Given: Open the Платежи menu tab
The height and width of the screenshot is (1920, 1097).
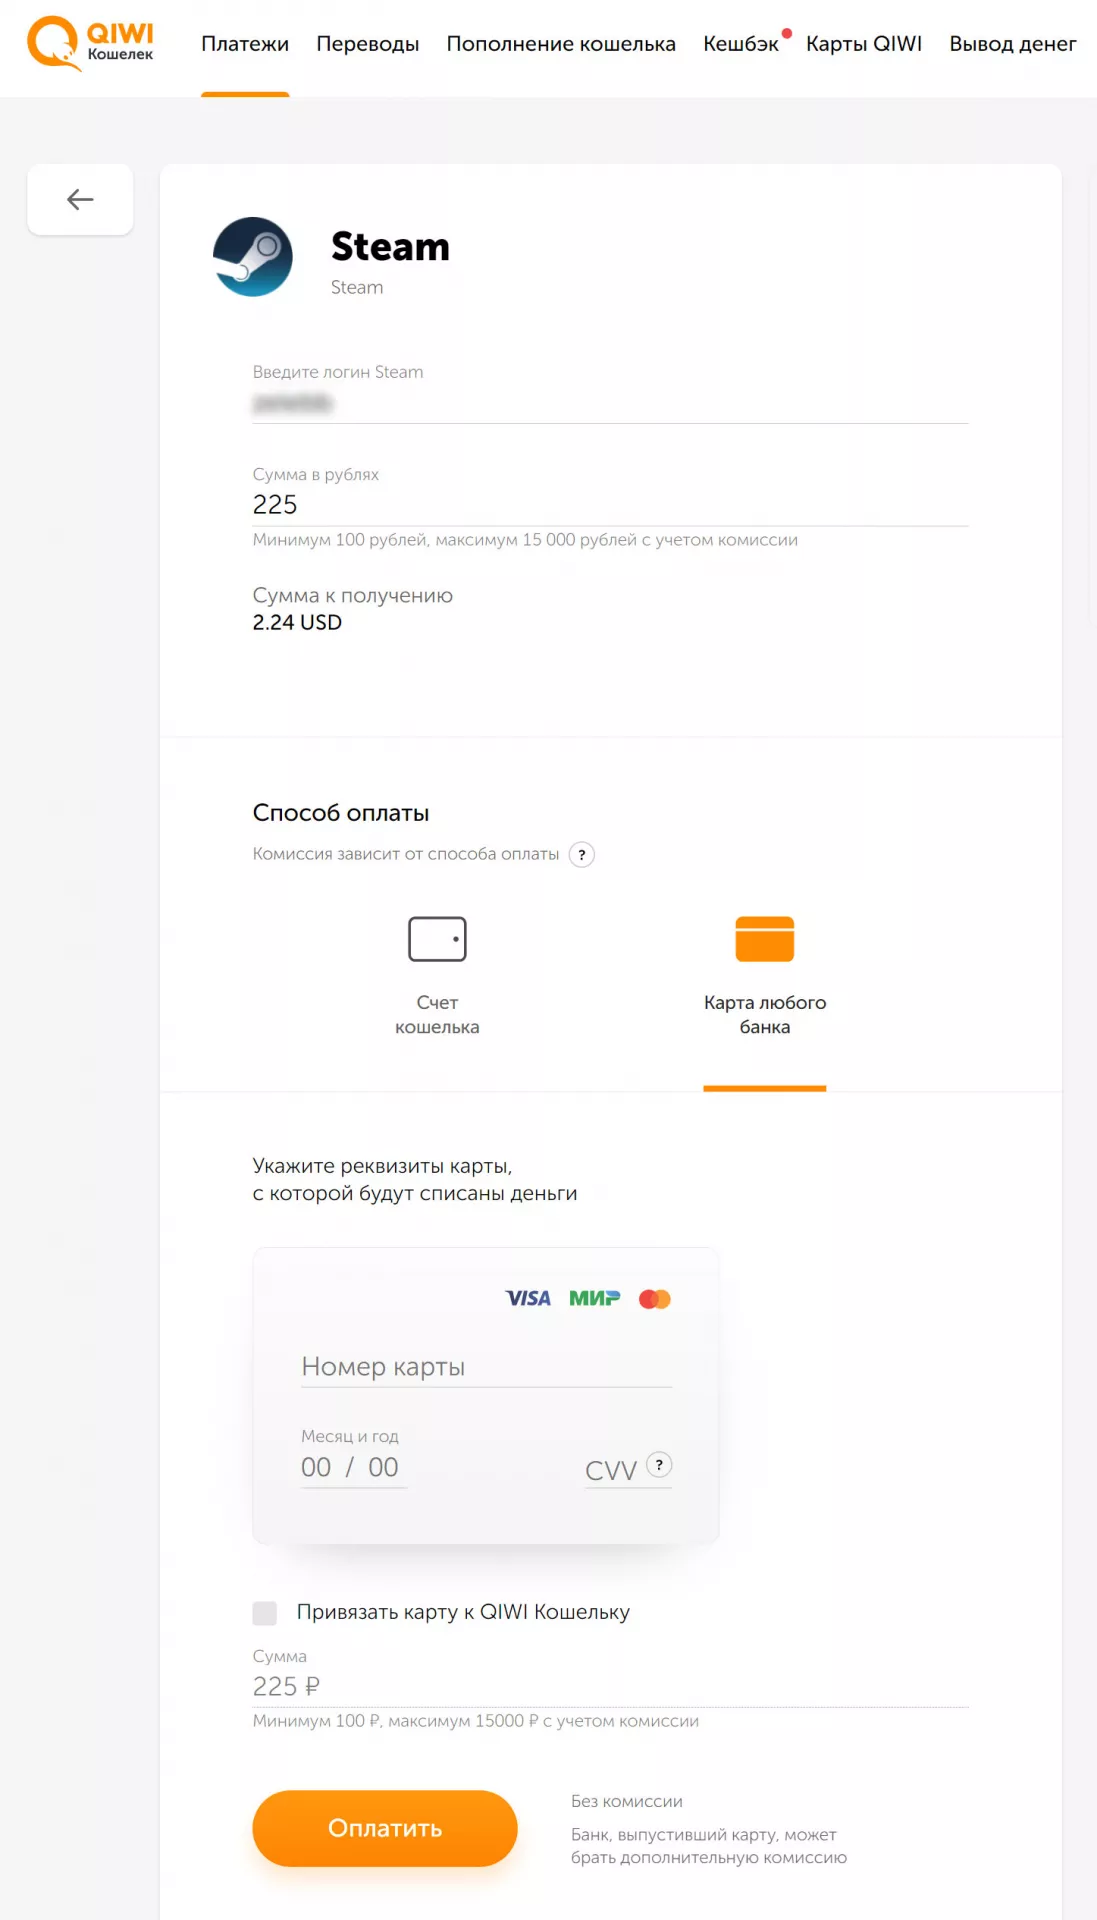Looking at the screenshot, I should (245, 44).
